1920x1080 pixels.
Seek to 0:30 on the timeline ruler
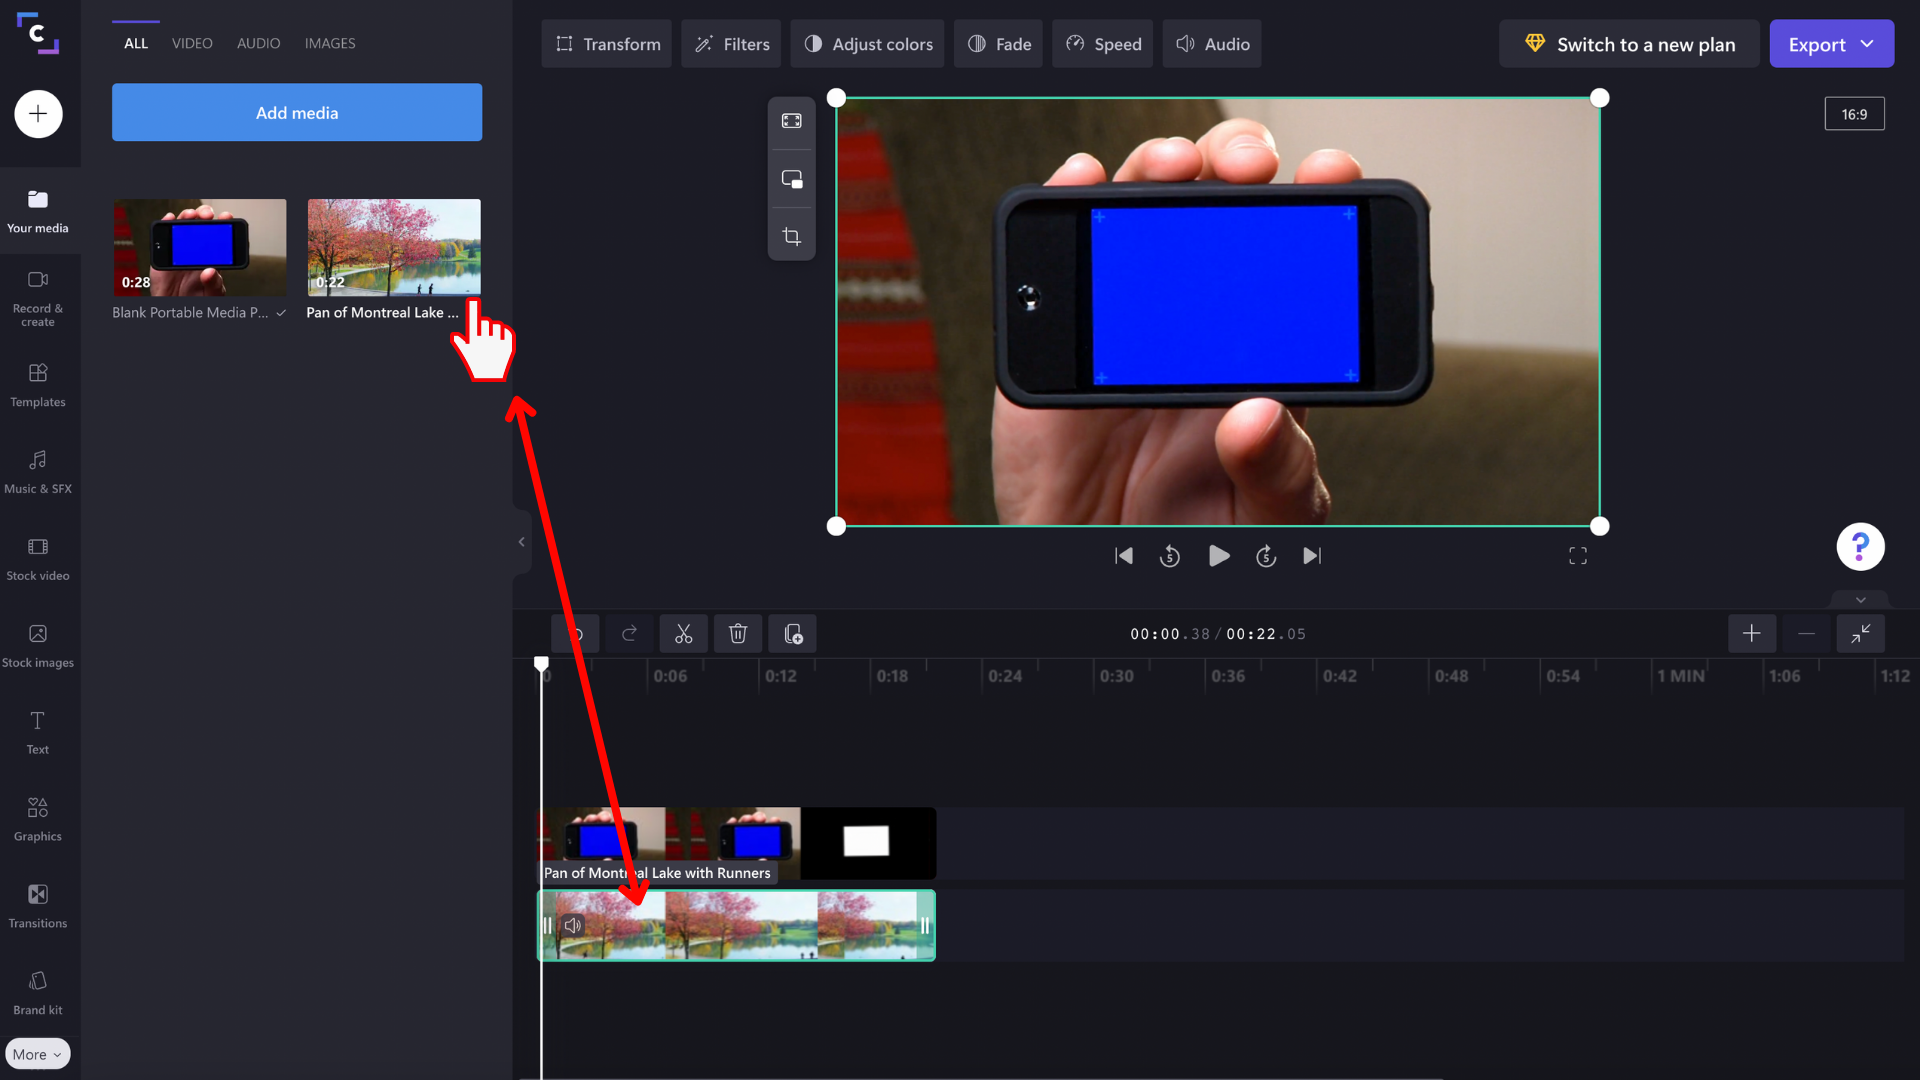pyautogui.click(x=1117, y=676)
